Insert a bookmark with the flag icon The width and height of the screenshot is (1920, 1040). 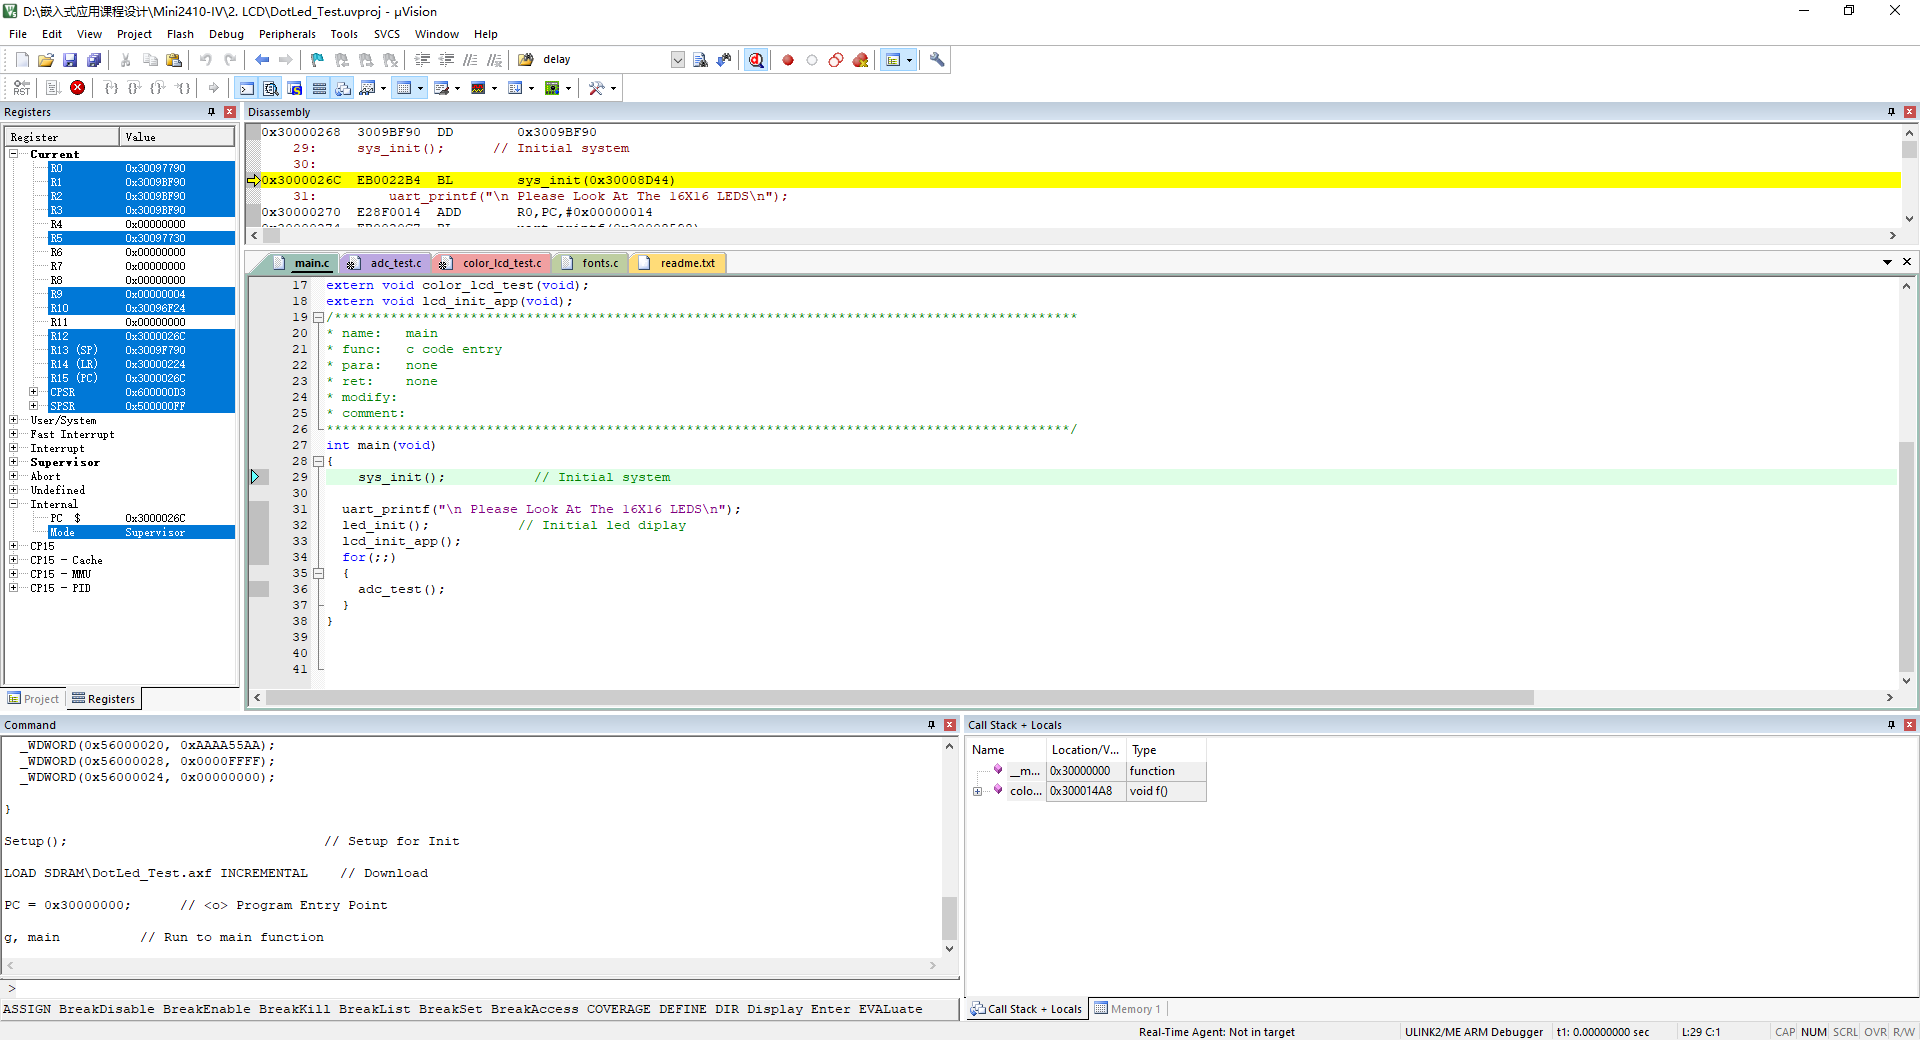[x=317, y=60]
